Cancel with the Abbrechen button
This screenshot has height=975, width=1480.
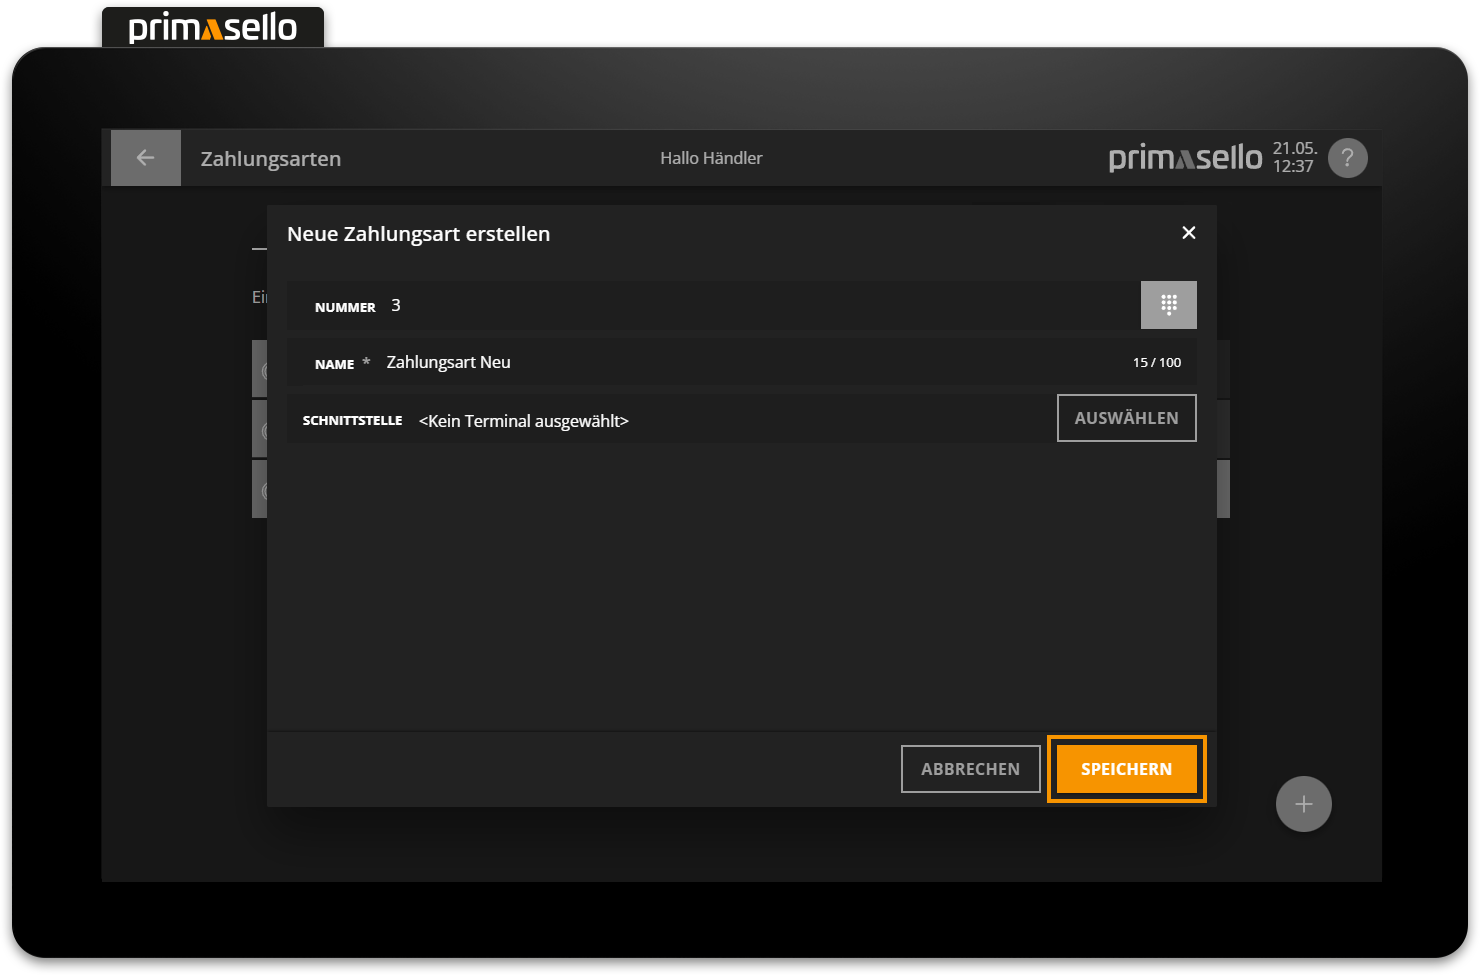point(970,769)
